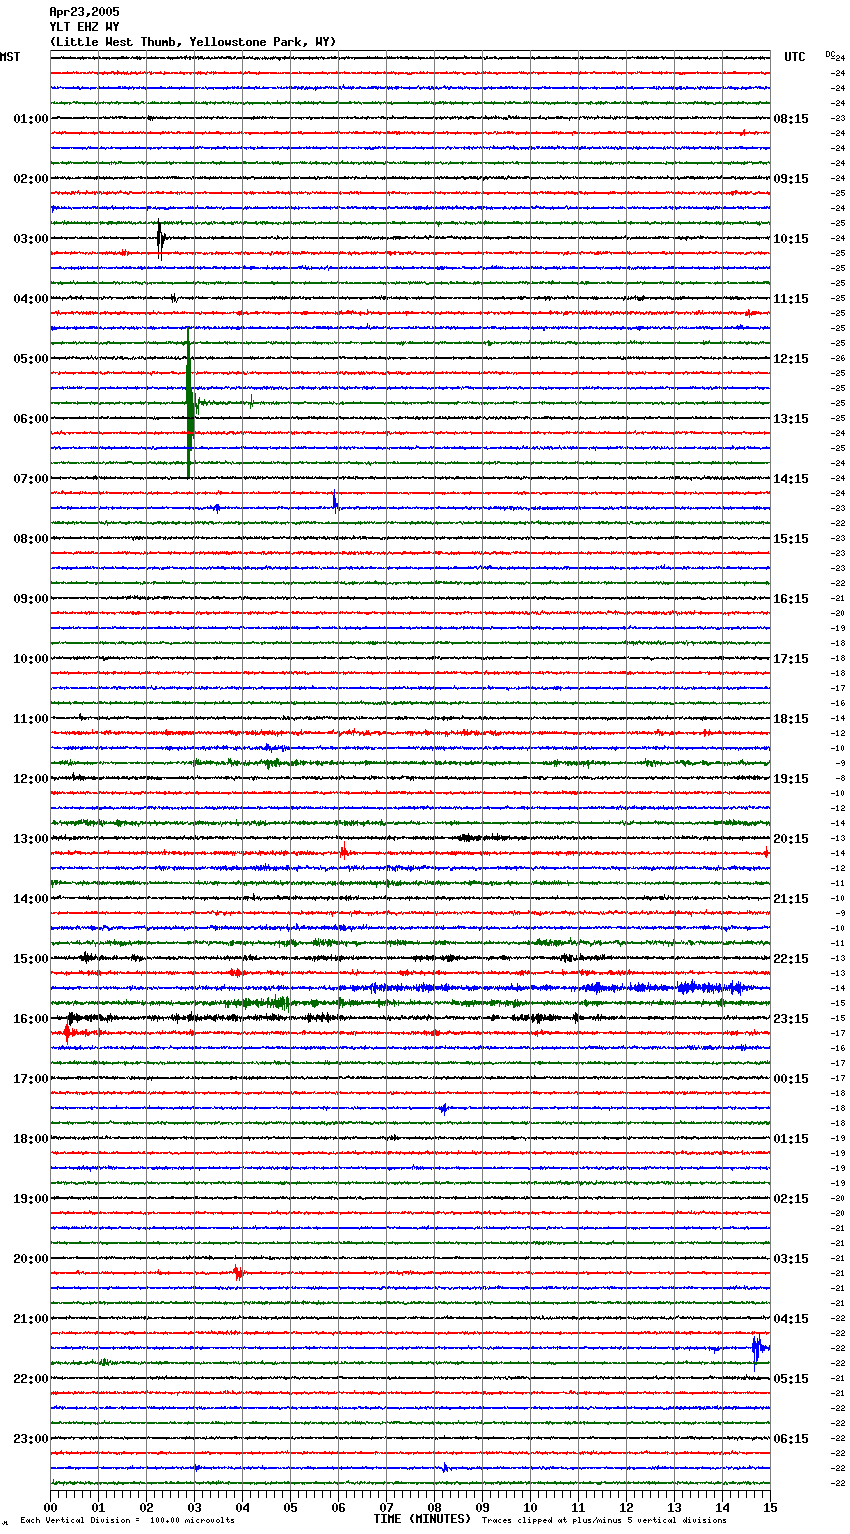
Task: Click the red event after 20:00 MST
Action: click(x=237, y=1273)
